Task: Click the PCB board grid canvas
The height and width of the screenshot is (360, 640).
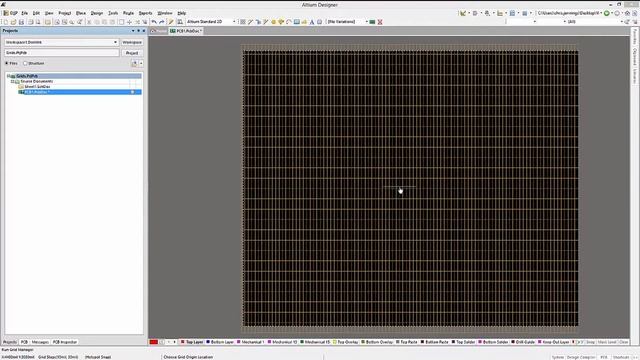Action: (410, 188)
